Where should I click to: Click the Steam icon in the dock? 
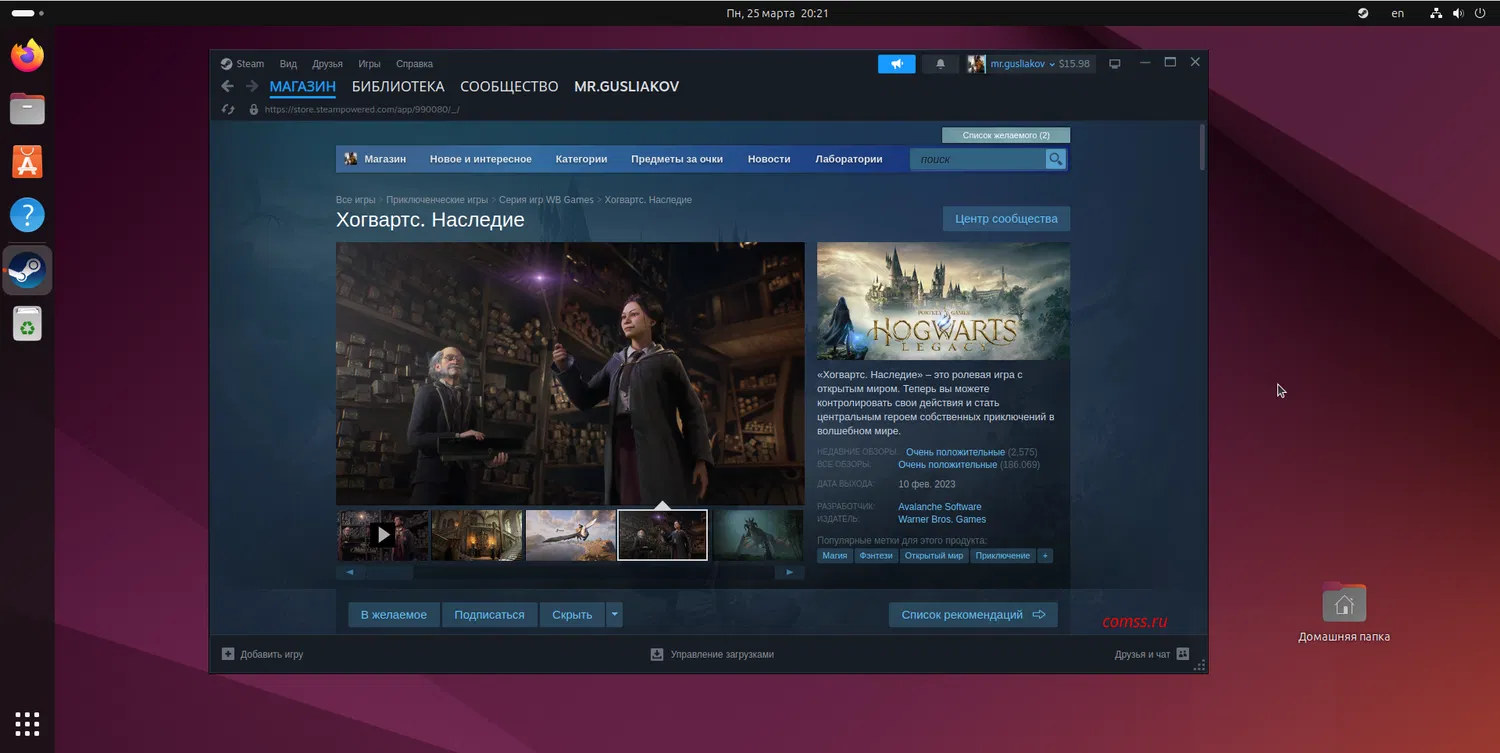coord(28,269)
